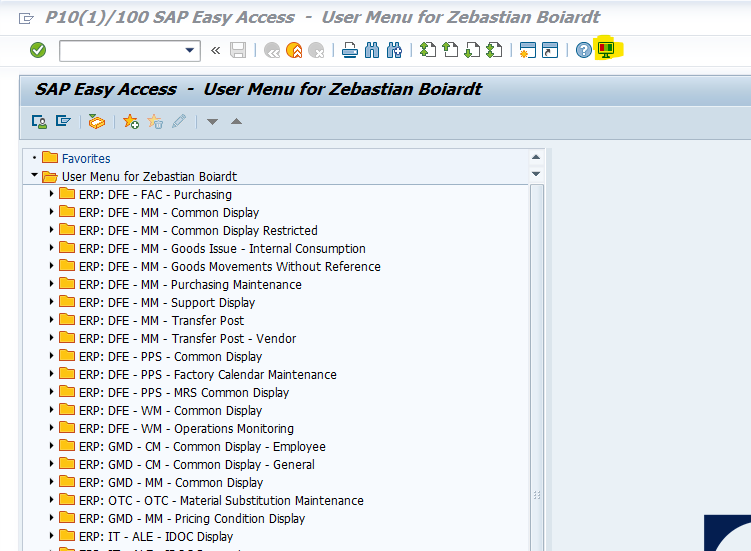This screenshot has width=751, height=551.
Task: Expand the MM - Common Display Restricted folder
Action: [x=51, y=230]
